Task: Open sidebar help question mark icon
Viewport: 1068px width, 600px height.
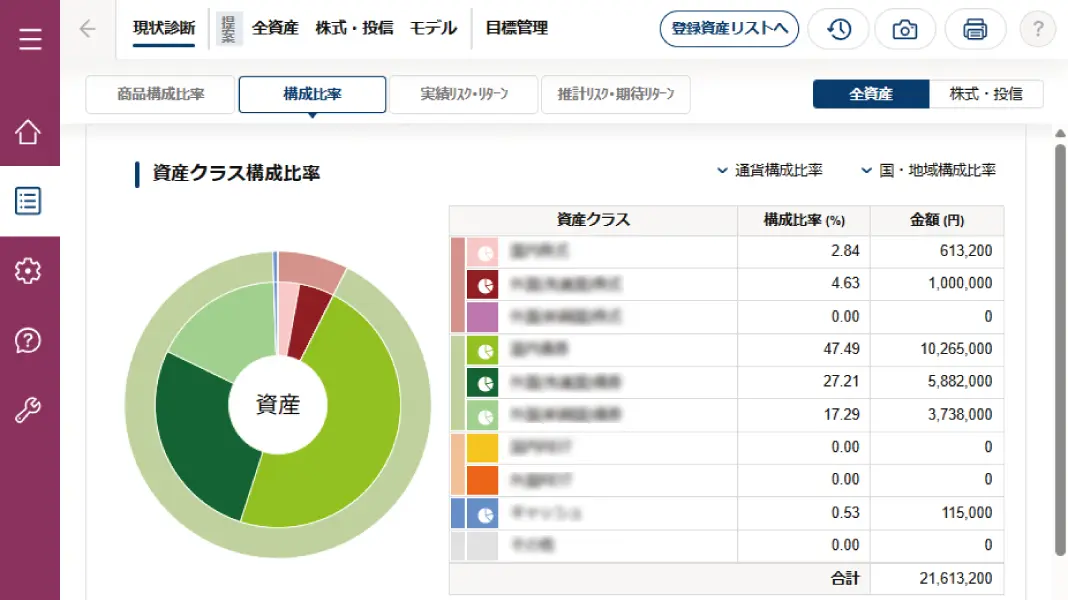Action: tap(28, 341)
